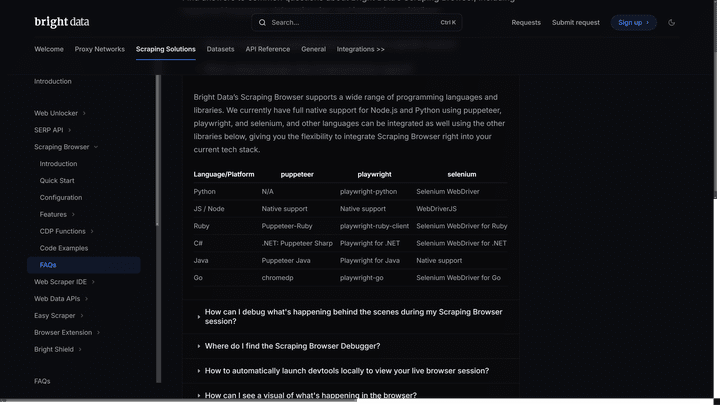Open the Configuration page

[61, 197]
